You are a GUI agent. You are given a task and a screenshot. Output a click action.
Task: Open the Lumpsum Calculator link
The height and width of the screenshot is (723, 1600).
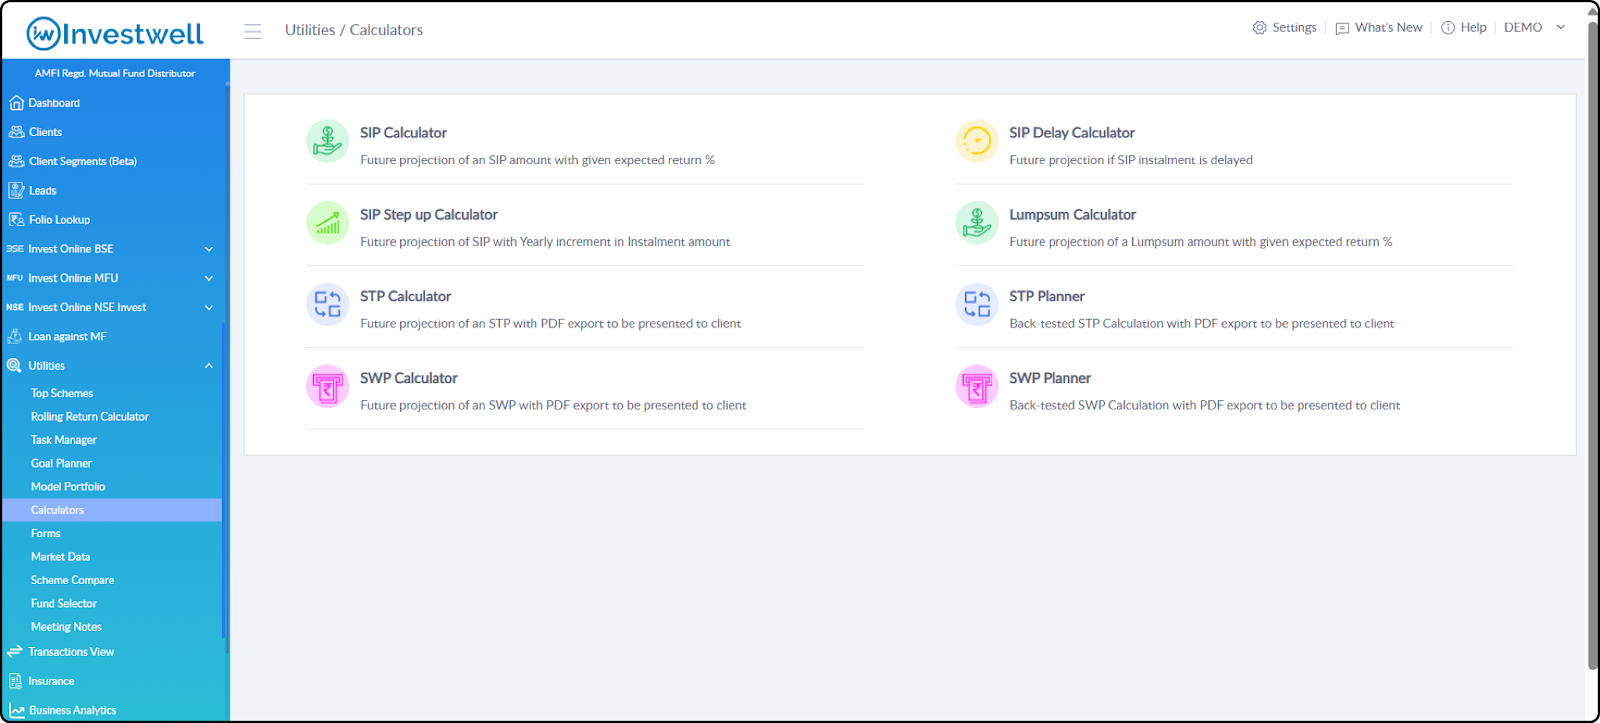point(1073,215)
